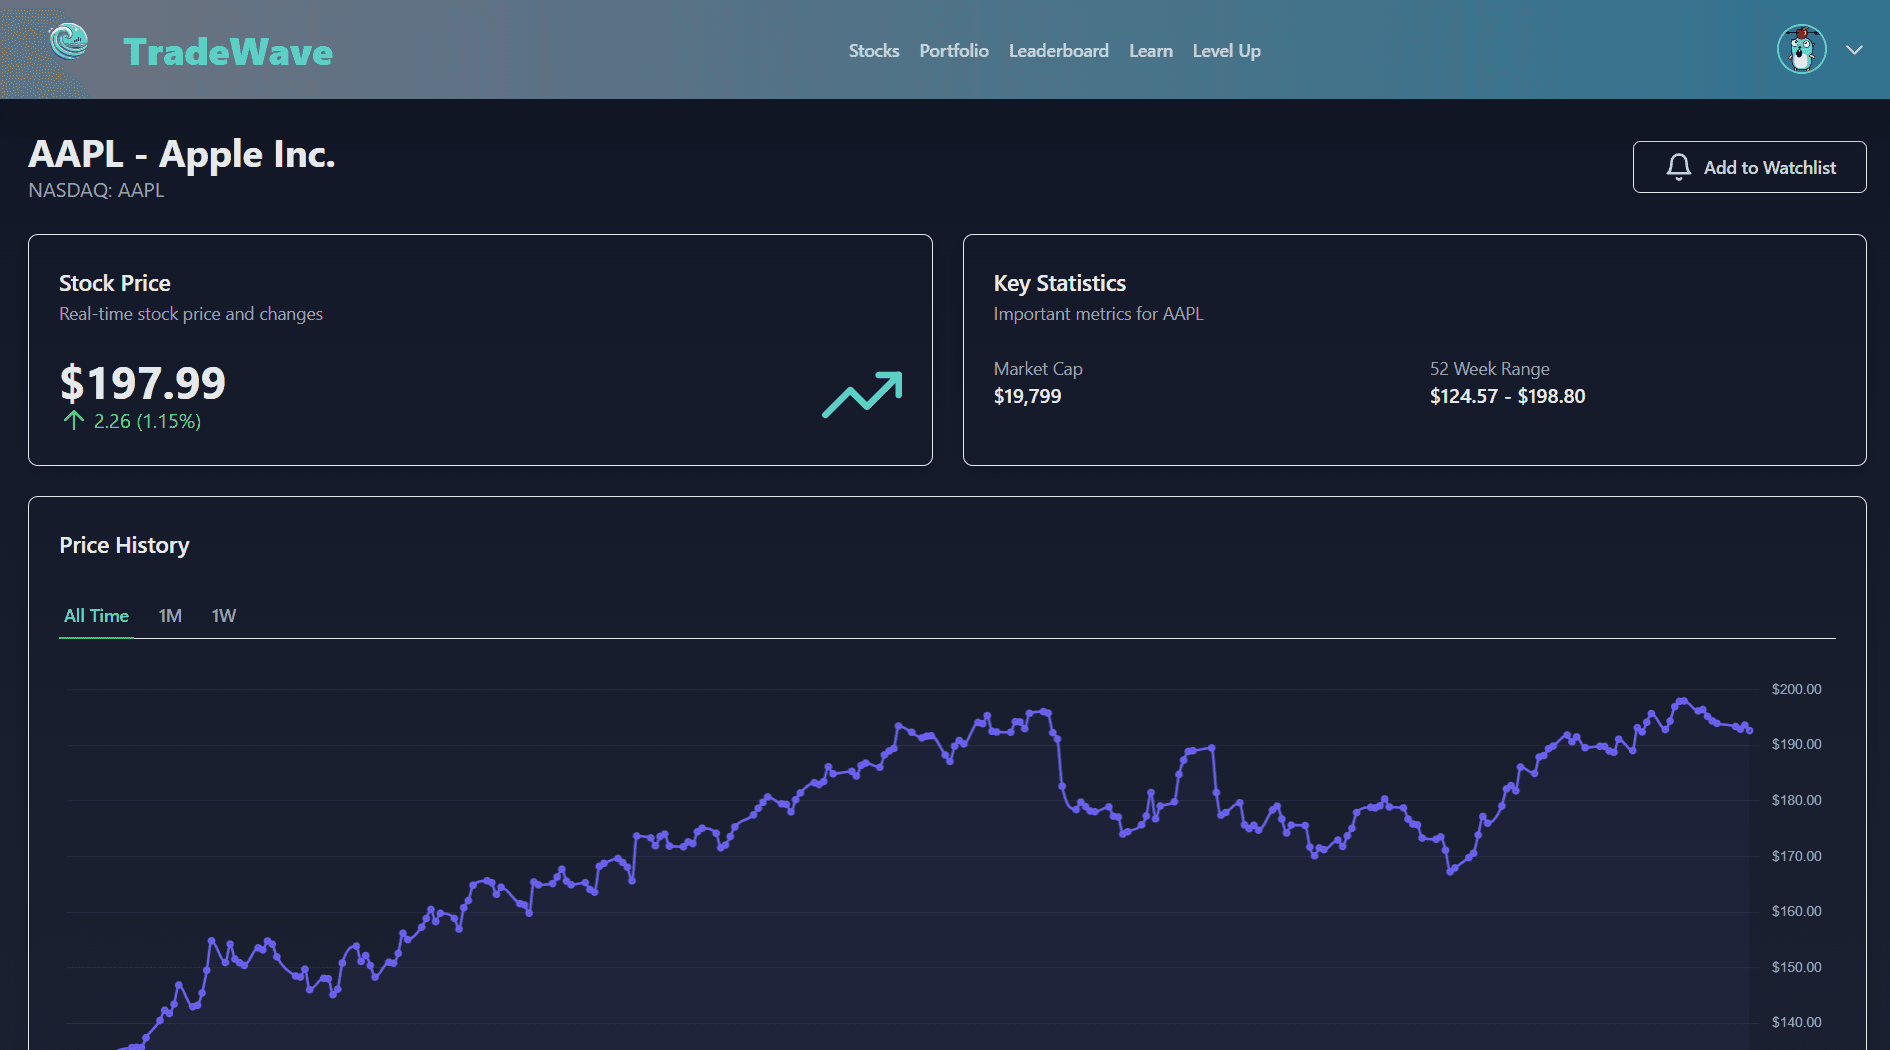The width and height of the screenshot is (1890, 1050).
Task: Open the Portfolio page
Action: tap(953, 50)
